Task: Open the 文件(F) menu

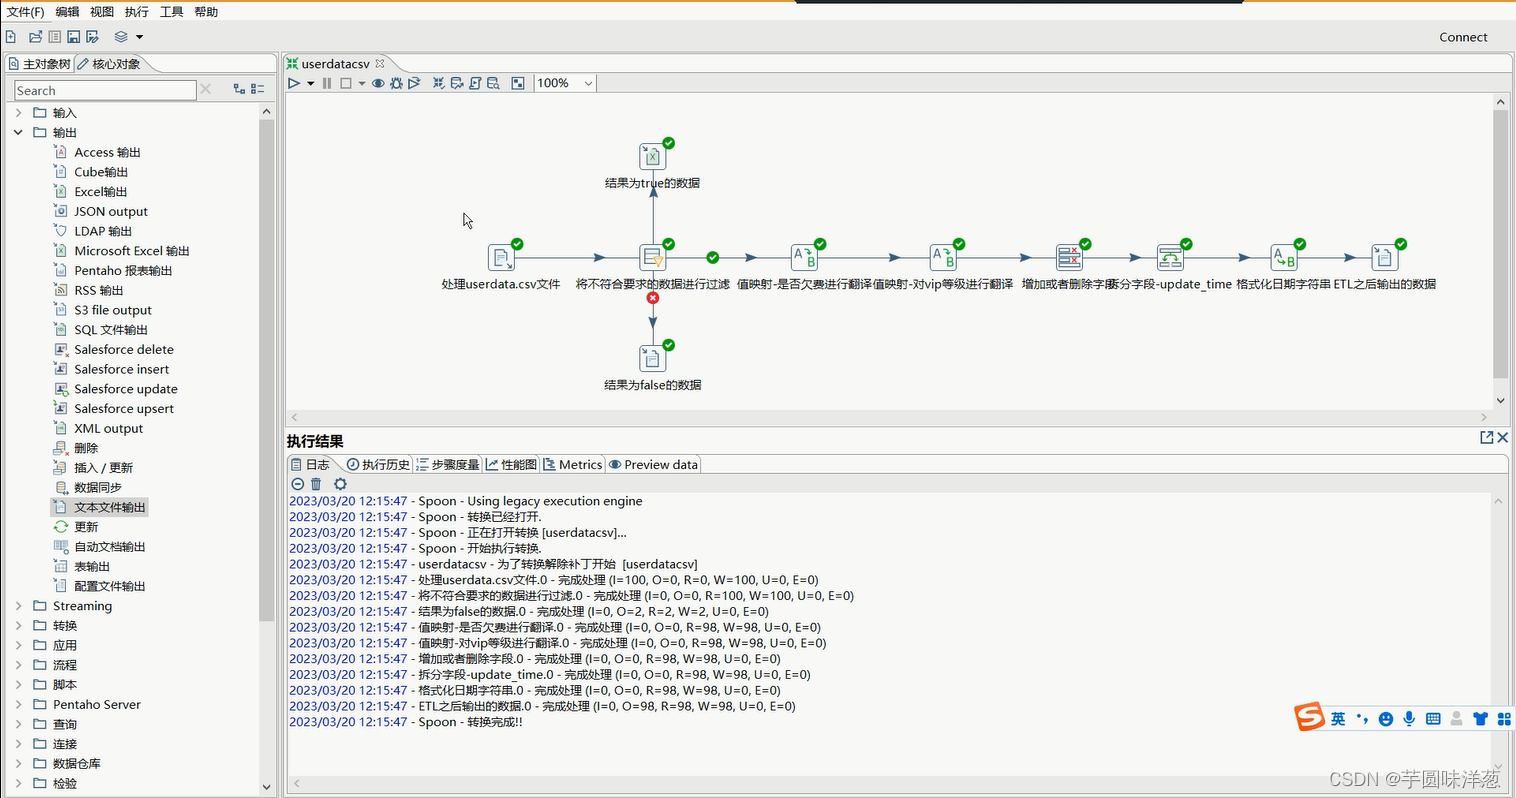Action: (25, 12)
